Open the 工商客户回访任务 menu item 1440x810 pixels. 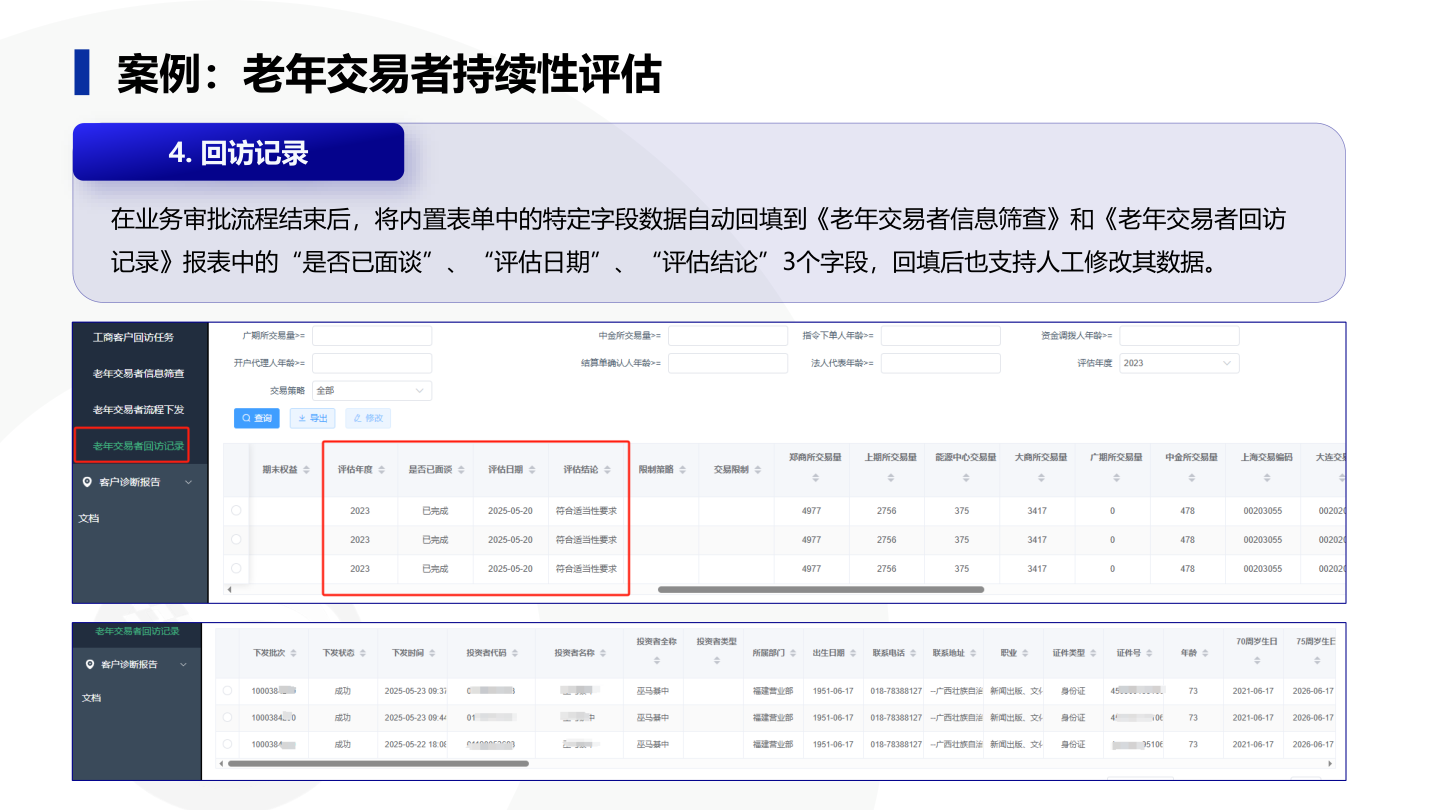(x=133, y=337)
